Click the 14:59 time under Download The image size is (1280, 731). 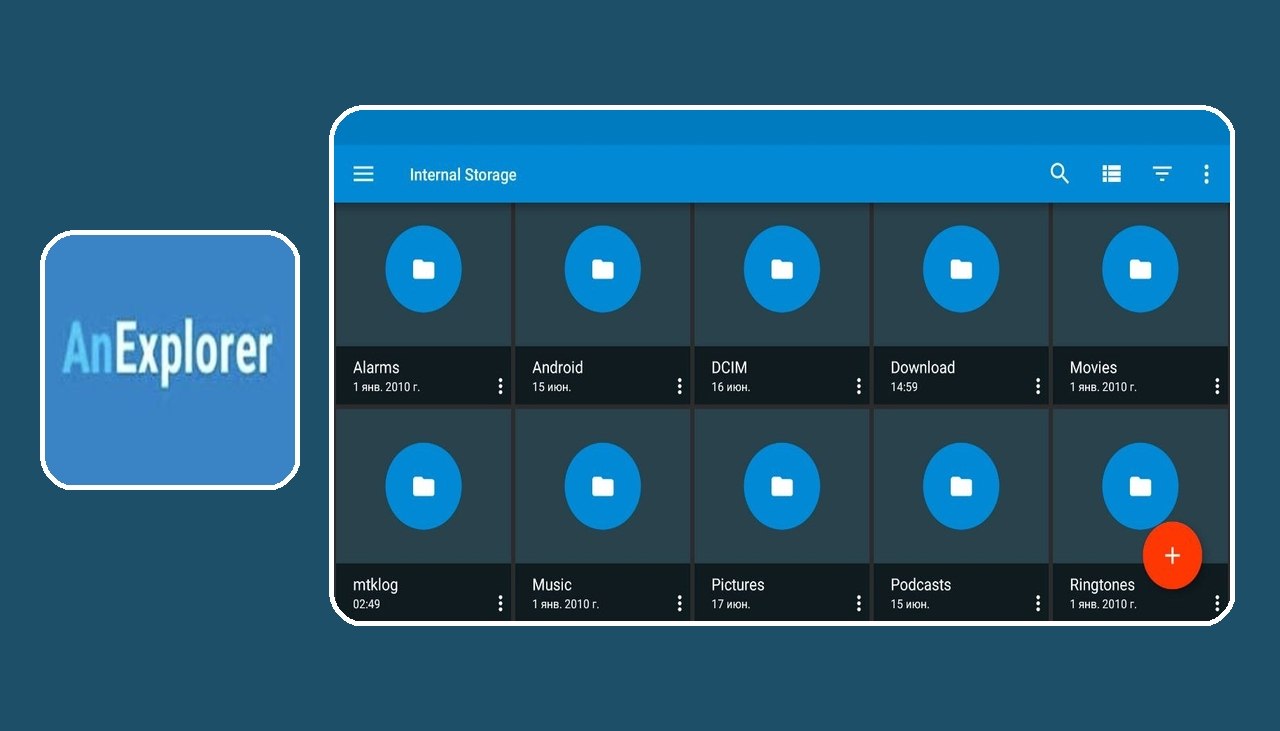coord(904,387)
